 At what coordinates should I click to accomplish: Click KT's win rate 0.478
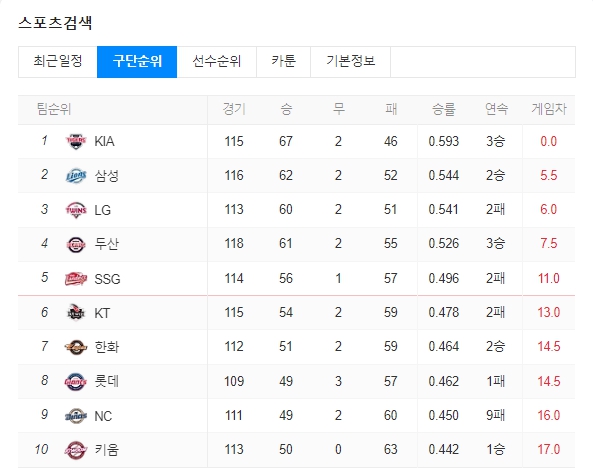[x=444, y=312]
